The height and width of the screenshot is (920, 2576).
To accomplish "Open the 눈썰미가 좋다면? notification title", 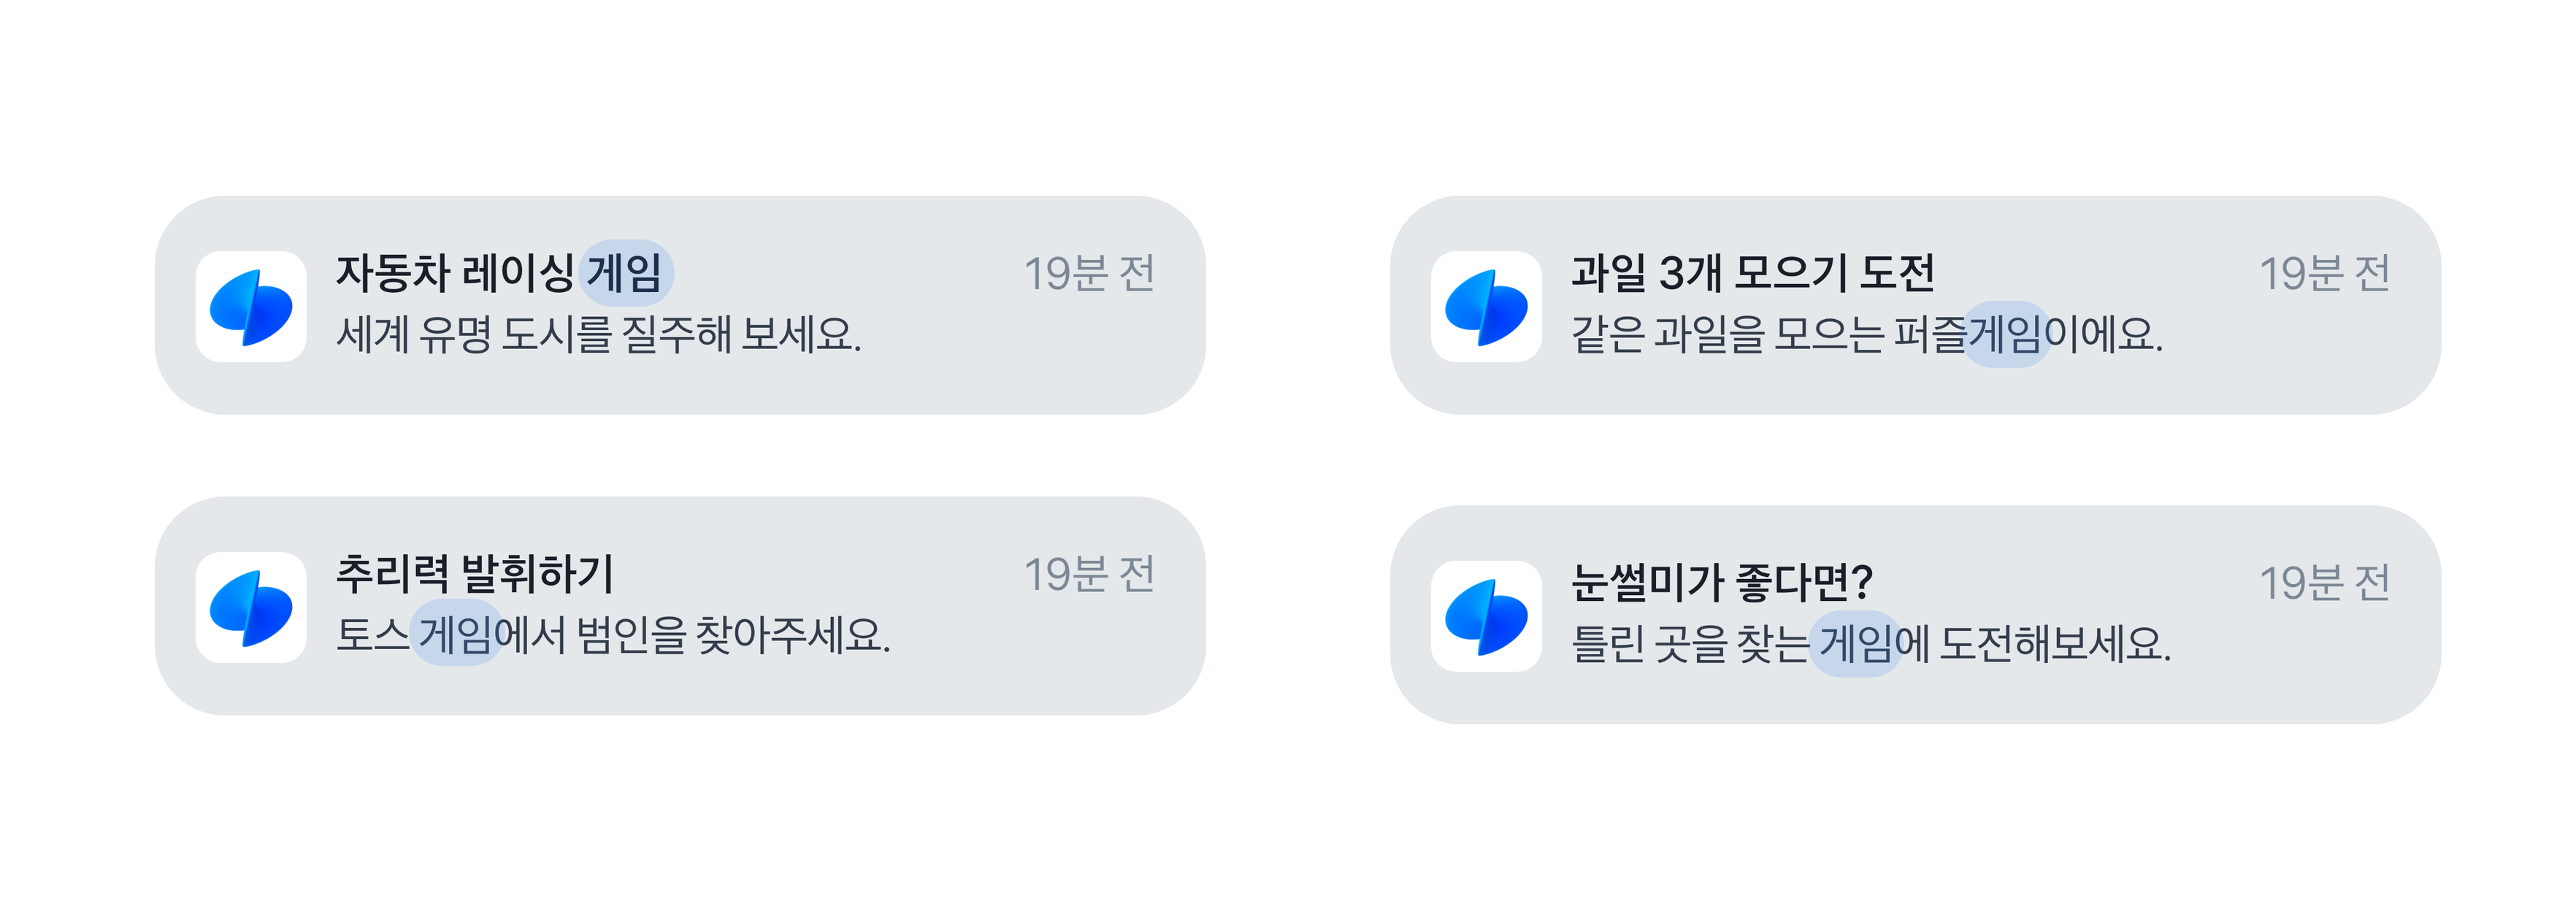I will 1721,582.
